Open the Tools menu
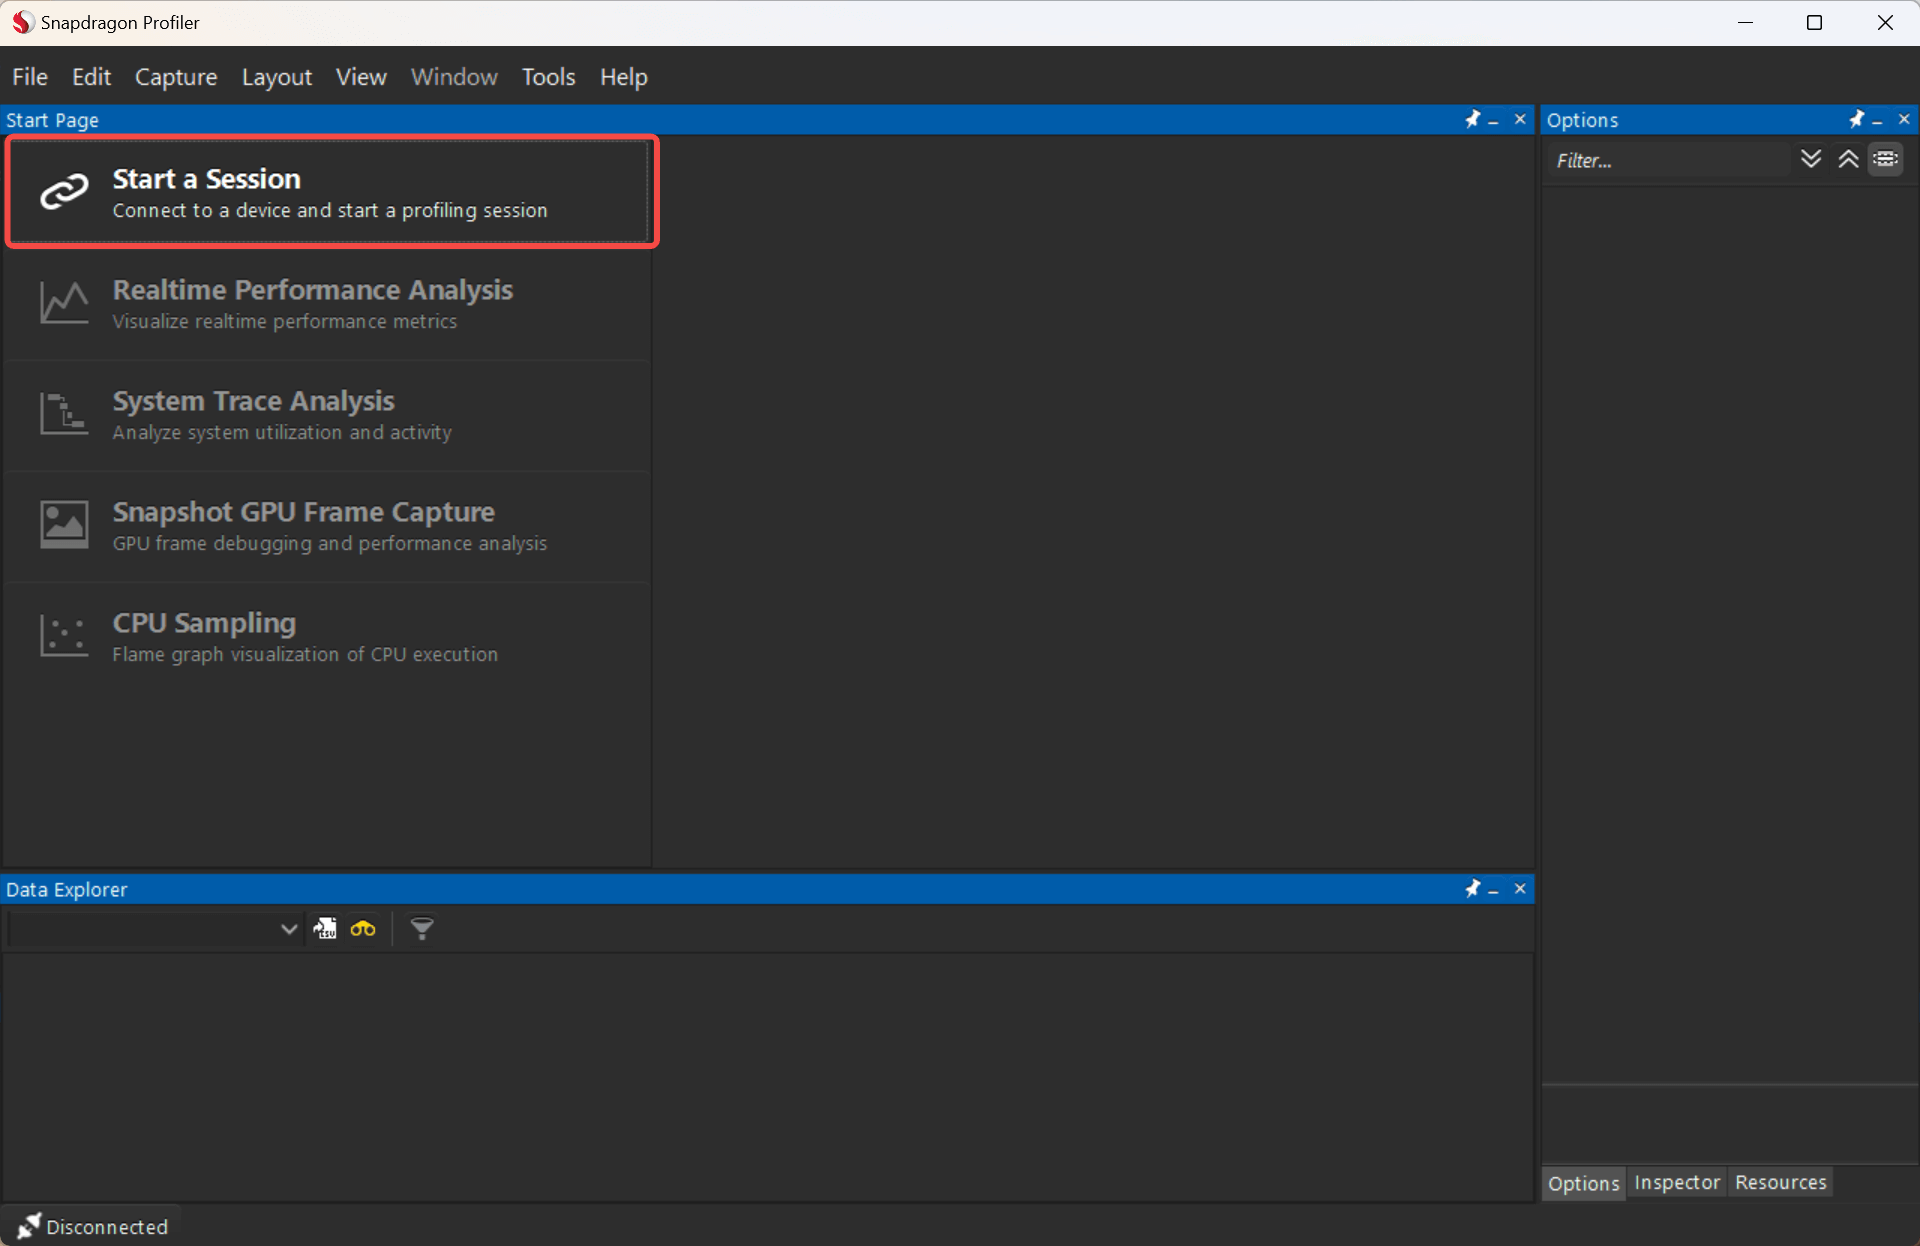The width and height of the screenshot is (1920, 1246). click(548, 77)
